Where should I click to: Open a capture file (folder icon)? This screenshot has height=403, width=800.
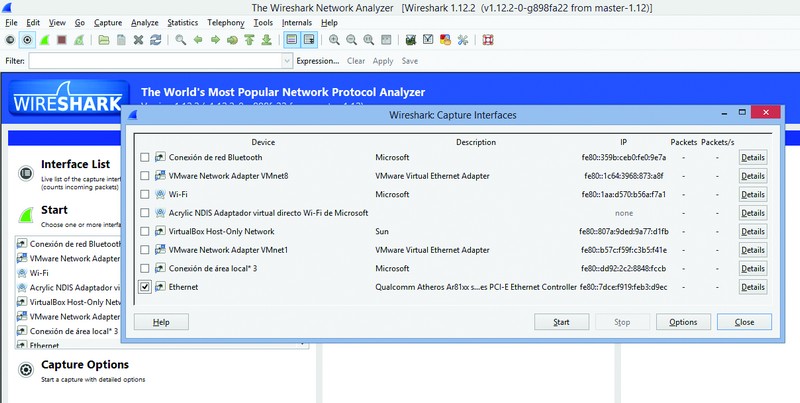(x=104, y=40)
